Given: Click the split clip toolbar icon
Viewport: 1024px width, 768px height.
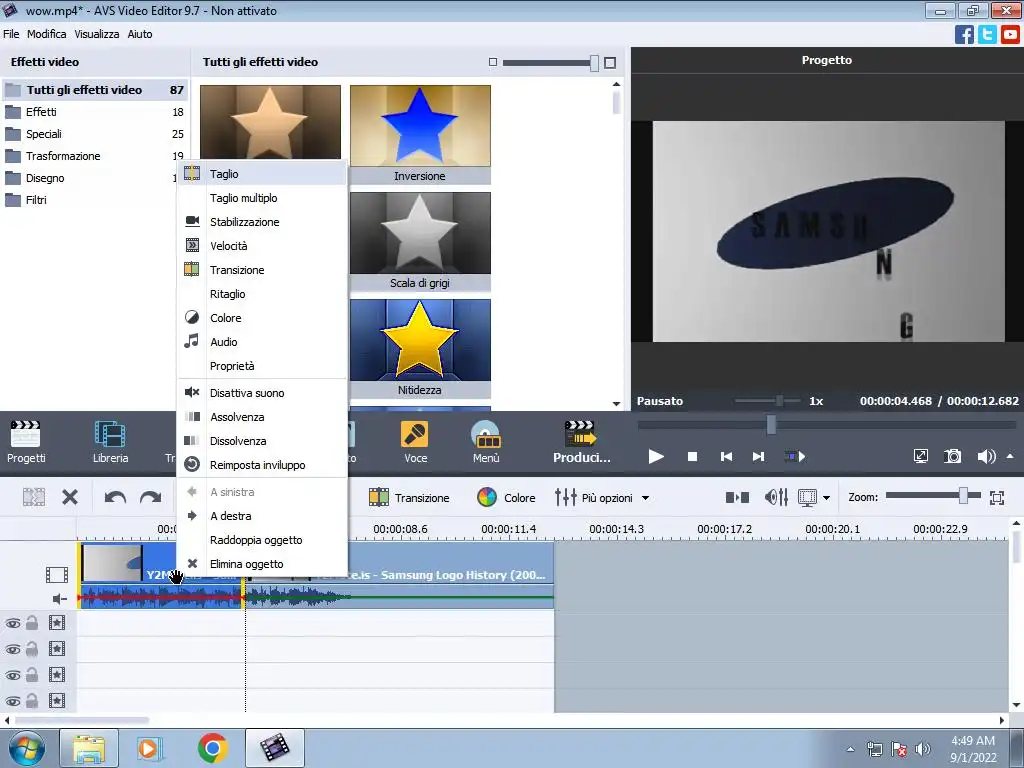Looking at the screenshot, I should click(x=33, y=498).
